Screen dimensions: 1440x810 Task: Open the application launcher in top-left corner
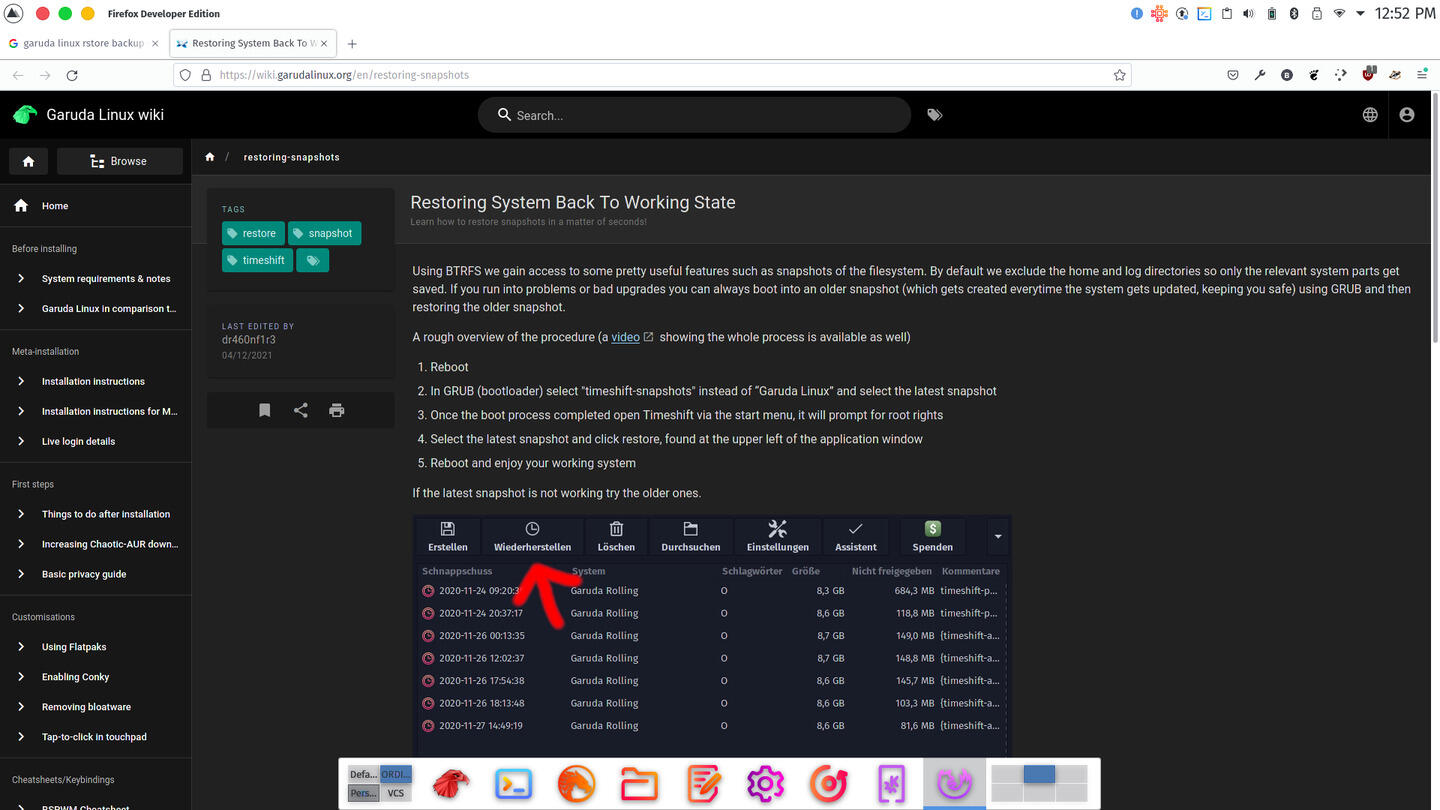coord(14,14)
